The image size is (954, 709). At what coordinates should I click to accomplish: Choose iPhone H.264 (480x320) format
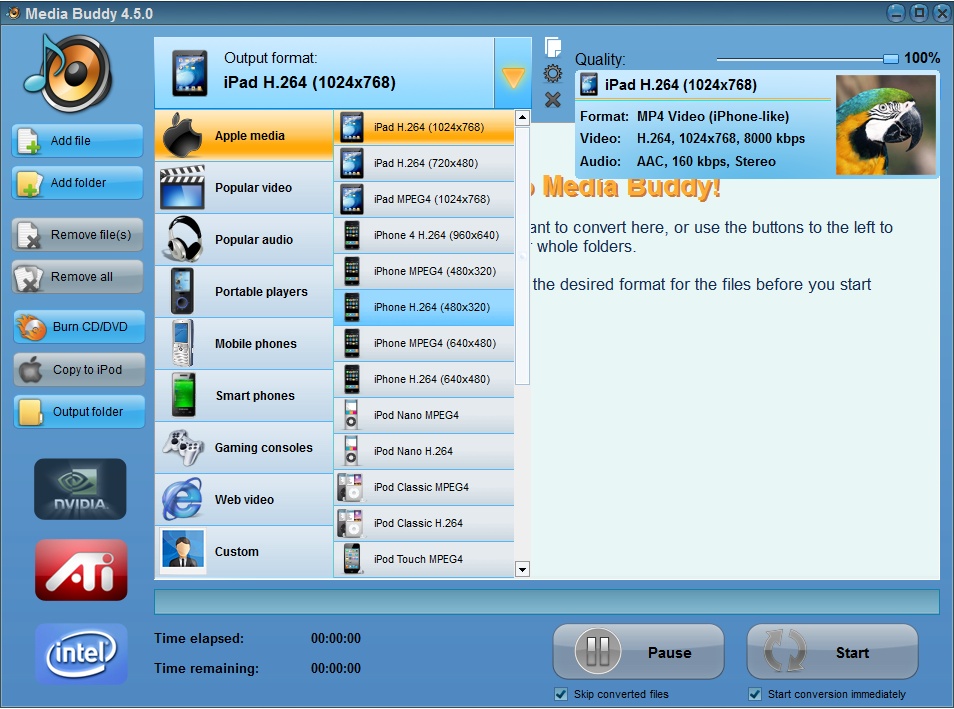pyautogui.click(x=424, y=307)
